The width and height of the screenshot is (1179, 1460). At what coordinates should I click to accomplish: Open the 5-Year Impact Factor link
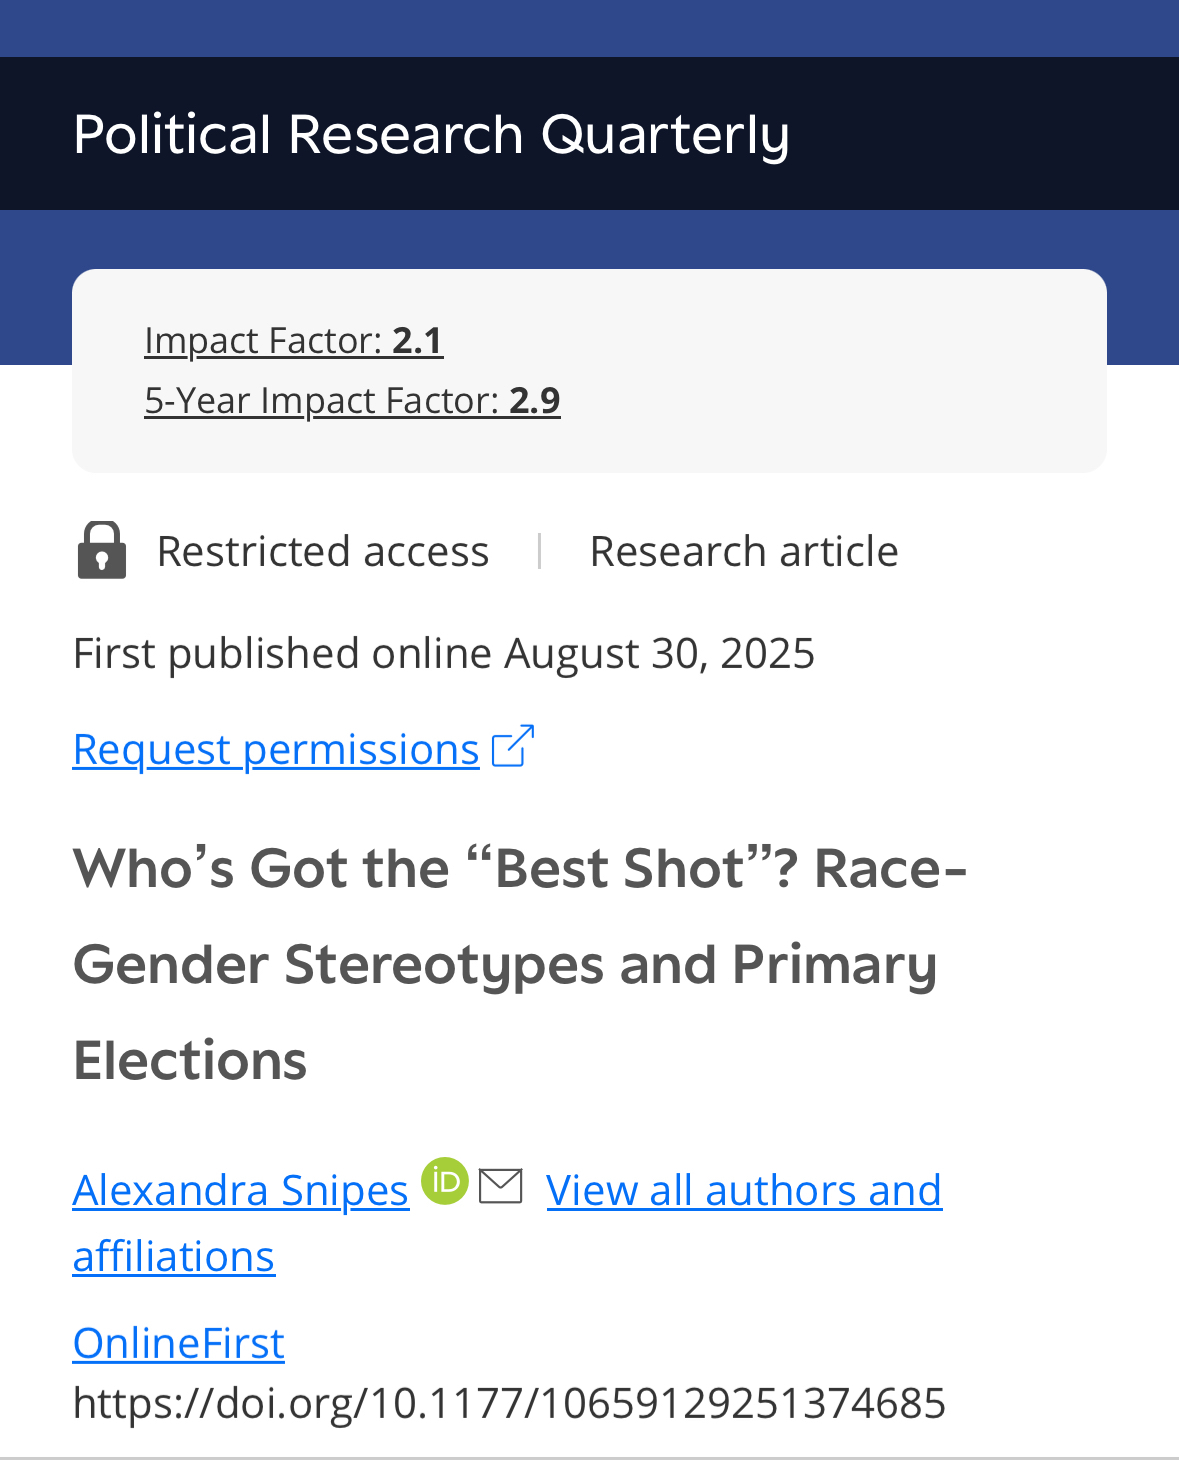352,401
